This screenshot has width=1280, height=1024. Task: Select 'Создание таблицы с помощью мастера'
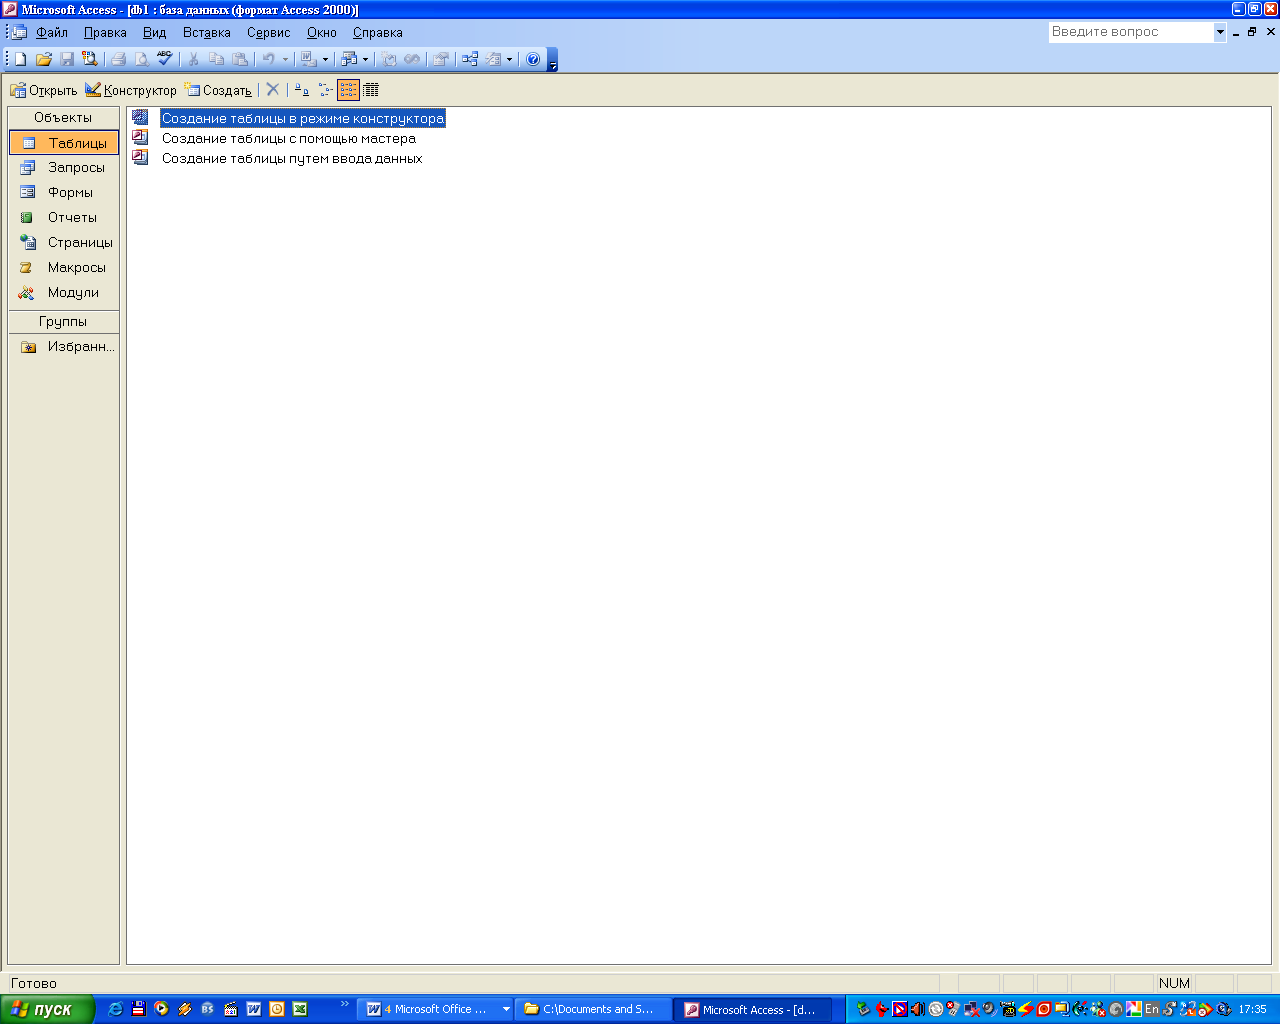[x=289, y=138]
